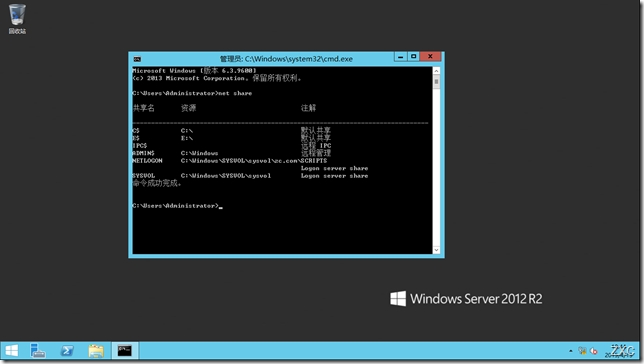Click the Windows Start button

click(x=12, y=351)
